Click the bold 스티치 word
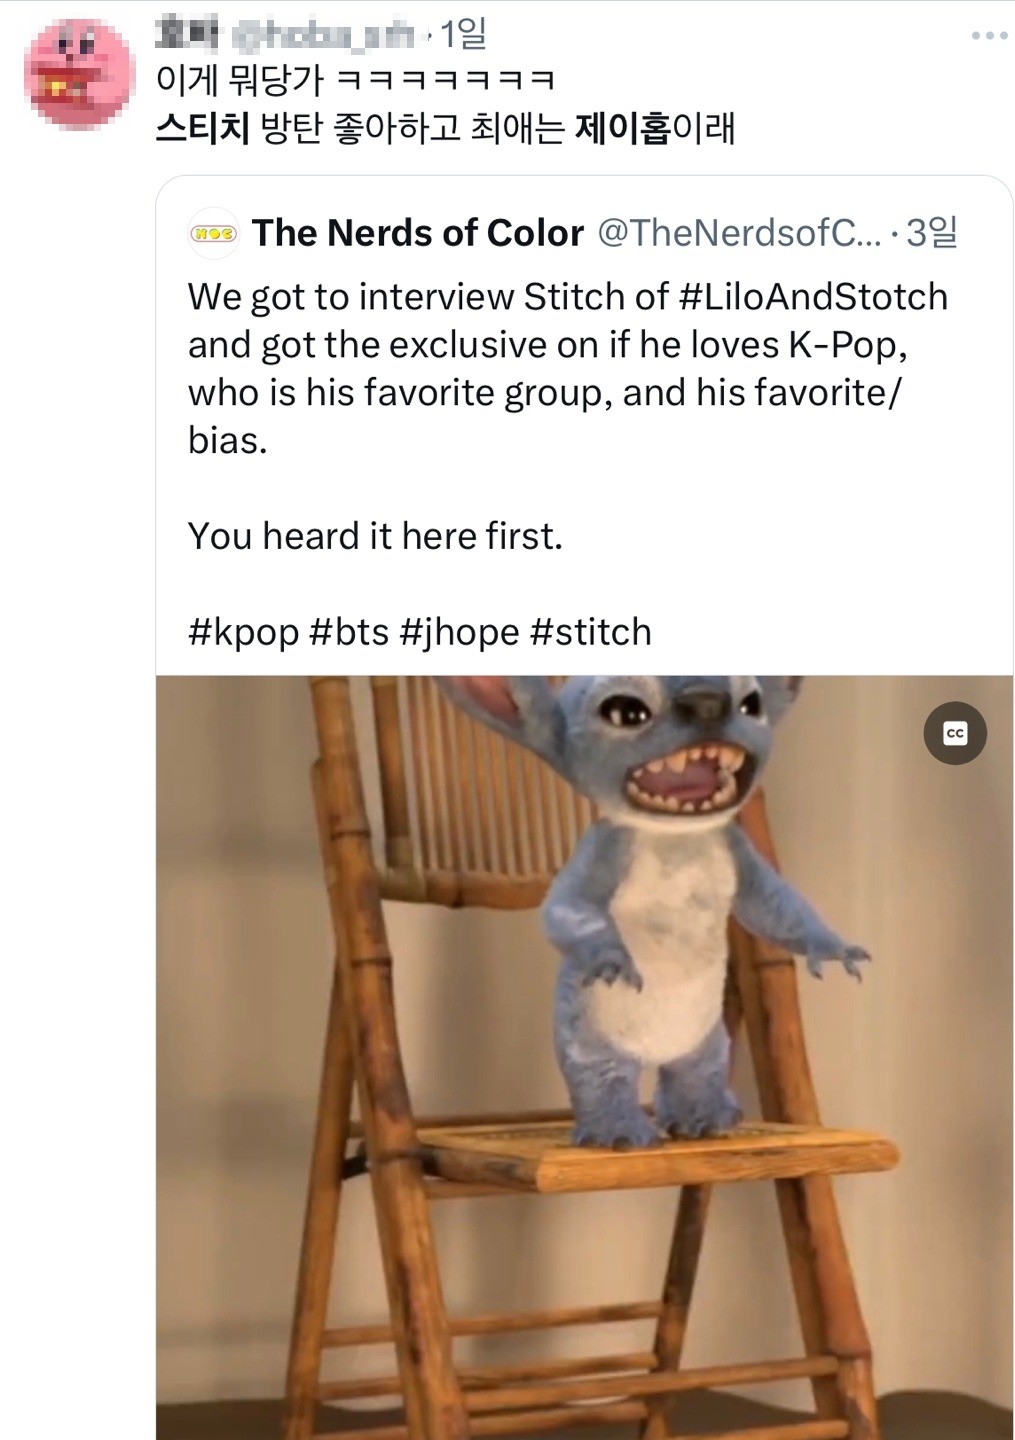This screenshot has width=1015, height=1440. [202, 129]
